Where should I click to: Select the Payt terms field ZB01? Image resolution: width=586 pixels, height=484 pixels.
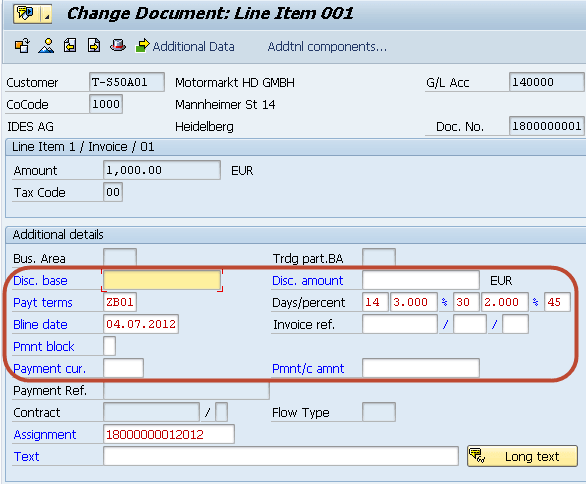click(x=120, y=302)
